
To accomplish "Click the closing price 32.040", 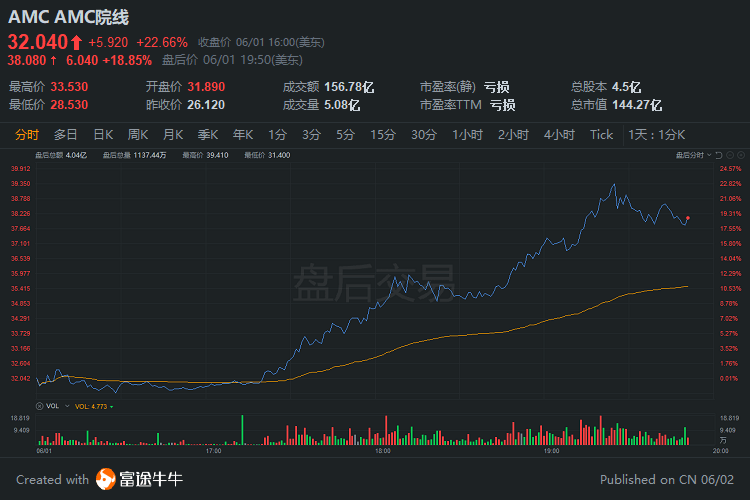I will coord(38,42).
